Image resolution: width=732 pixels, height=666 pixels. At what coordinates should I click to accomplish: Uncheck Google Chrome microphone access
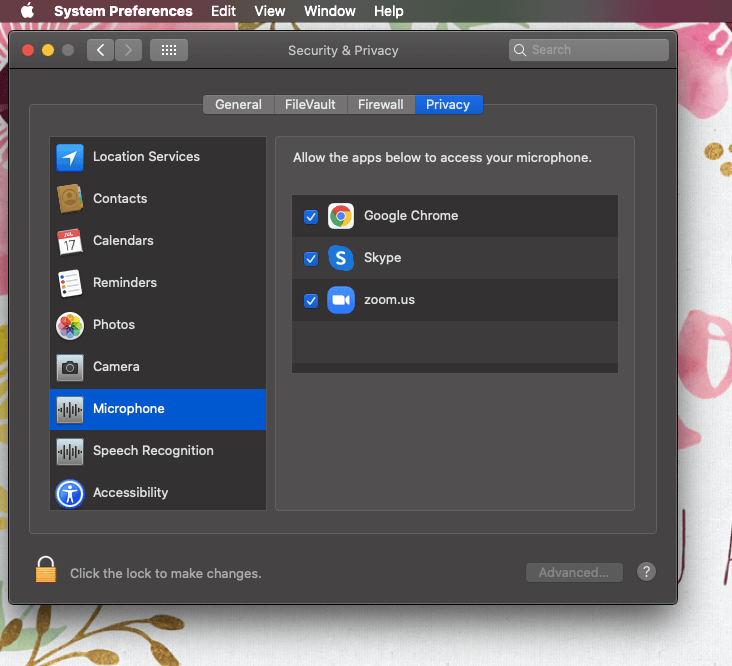click(x=311, y=216)
